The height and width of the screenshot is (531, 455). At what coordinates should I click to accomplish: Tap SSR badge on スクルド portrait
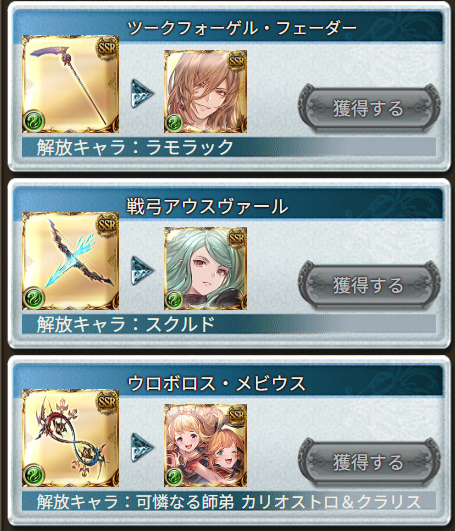236,238
